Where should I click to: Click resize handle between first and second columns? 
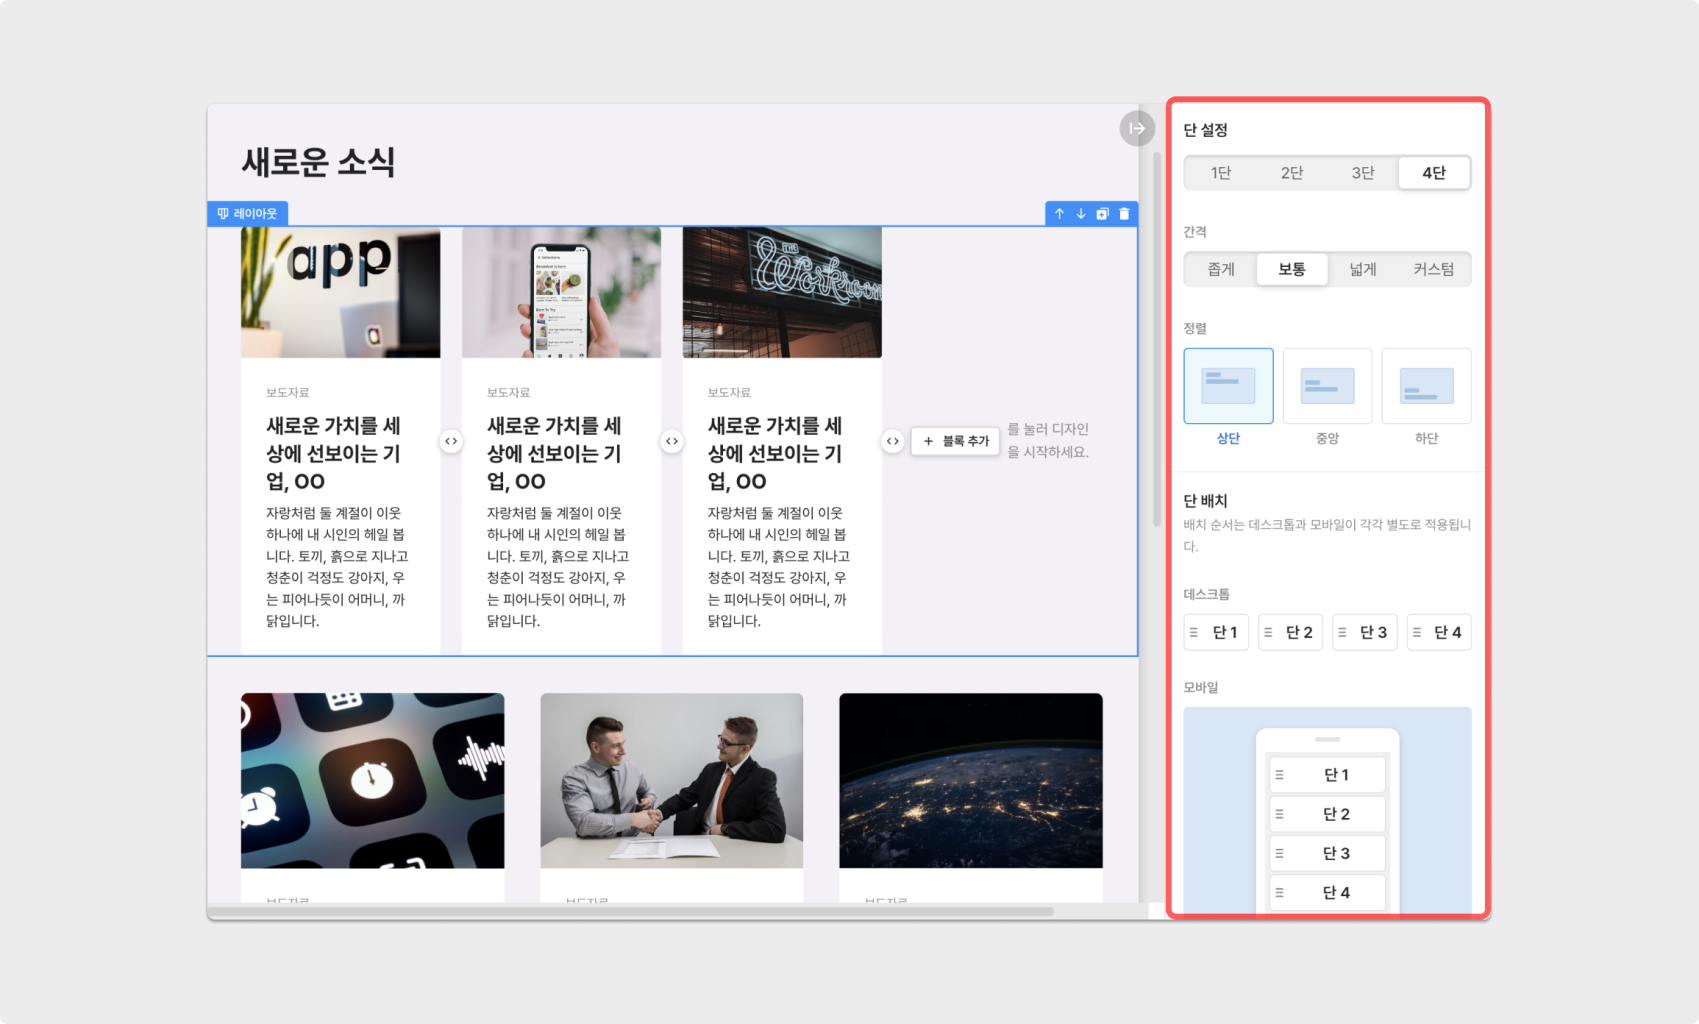(451, 441)
